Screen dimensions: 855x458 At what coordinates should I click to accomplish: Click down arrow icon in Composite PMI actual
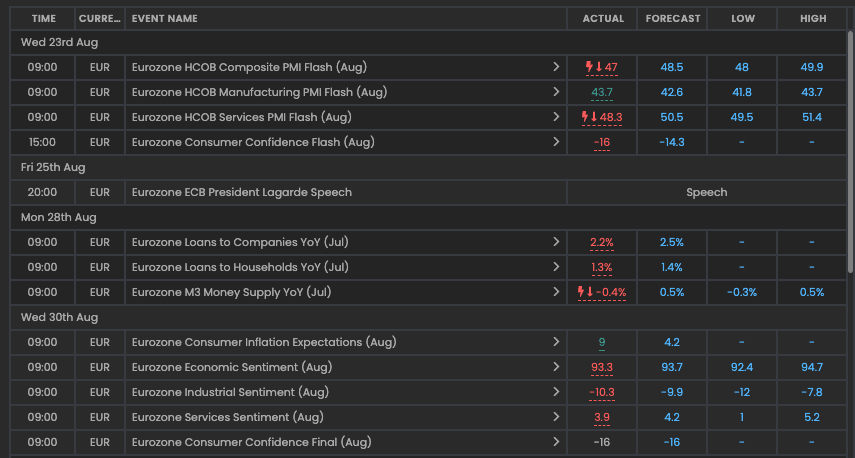click(599, 67)
